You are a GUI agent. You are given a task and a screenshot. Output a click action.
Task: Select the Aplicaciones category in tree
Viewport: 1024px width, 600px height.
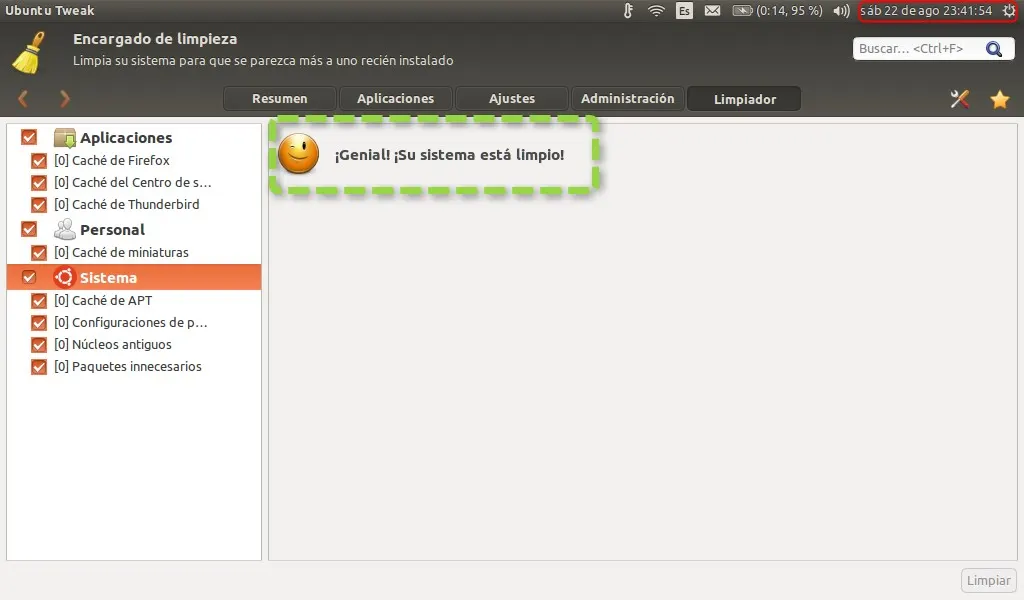tap(126, 138)
